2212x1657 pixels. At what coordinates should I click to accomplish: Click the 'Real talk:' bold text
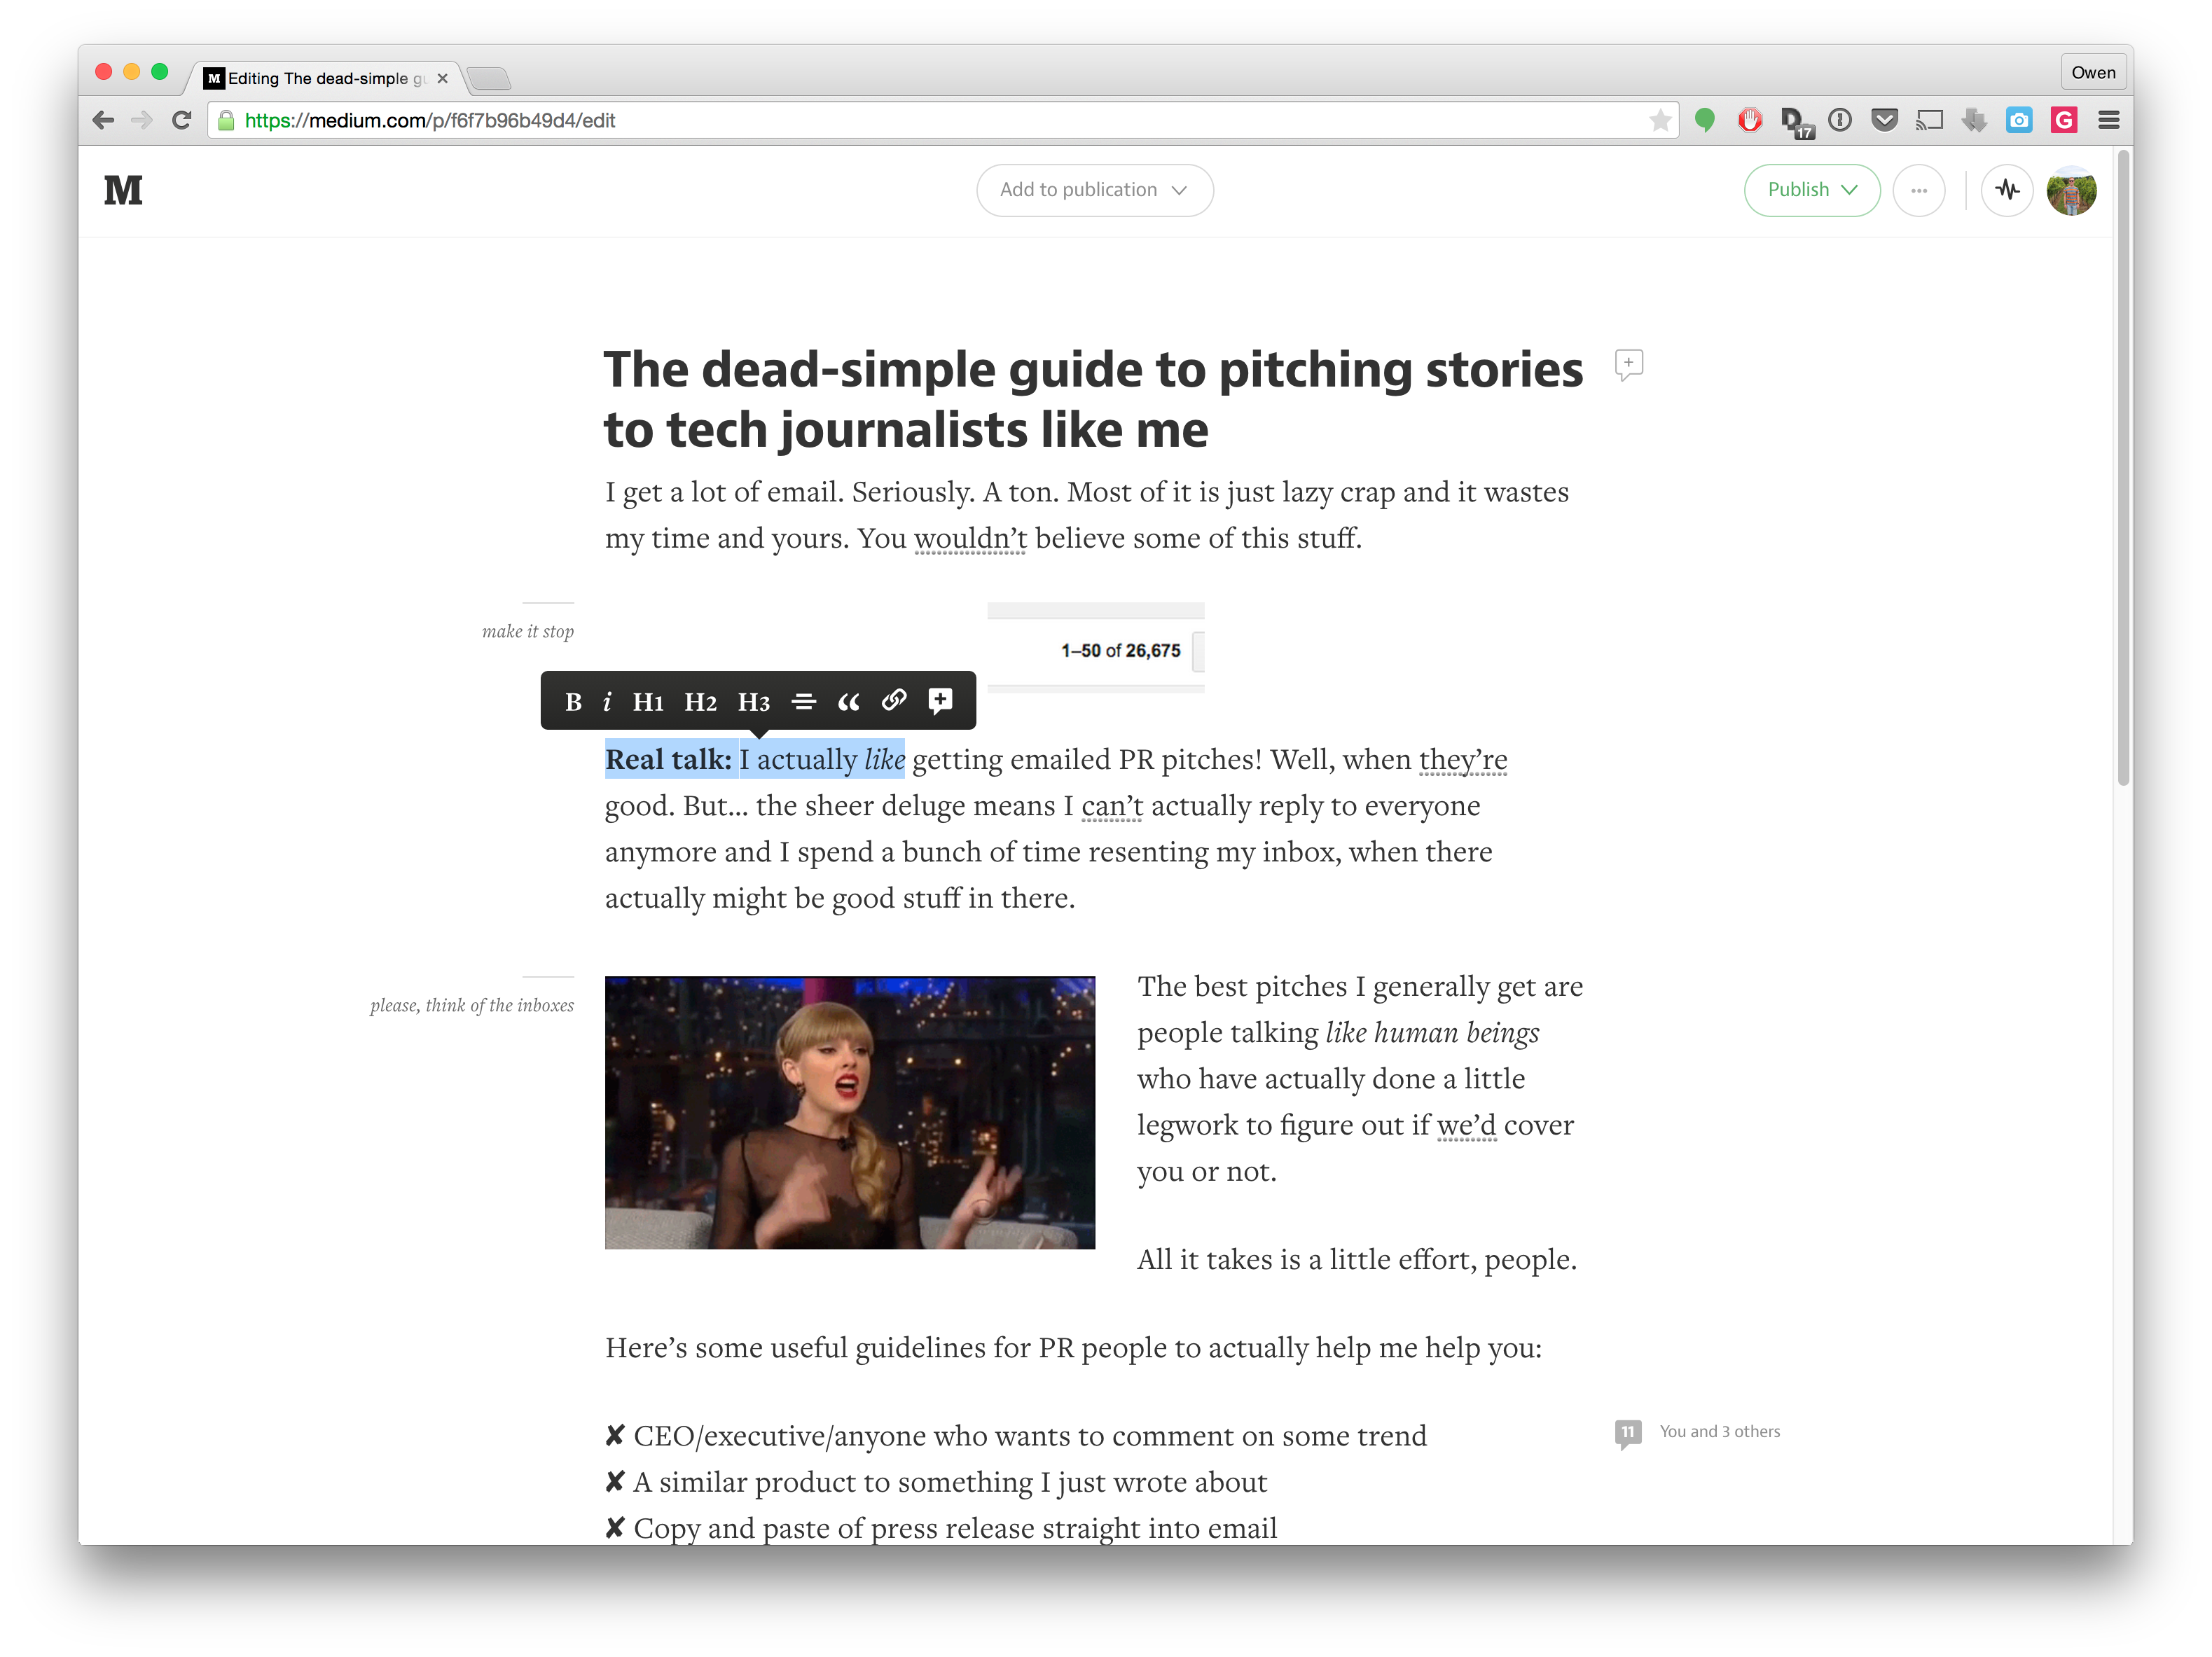(x=668, y=760)
